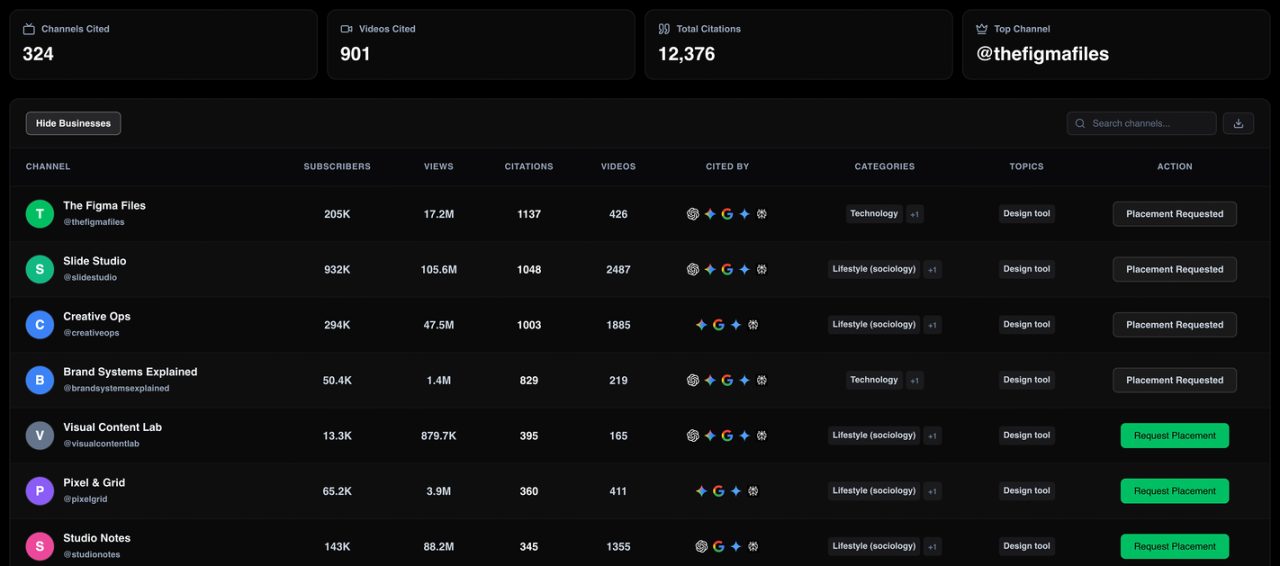1280x566 pixels.
Task: Expand +1 categories in Pixel & Grid row
Action: 932,491
